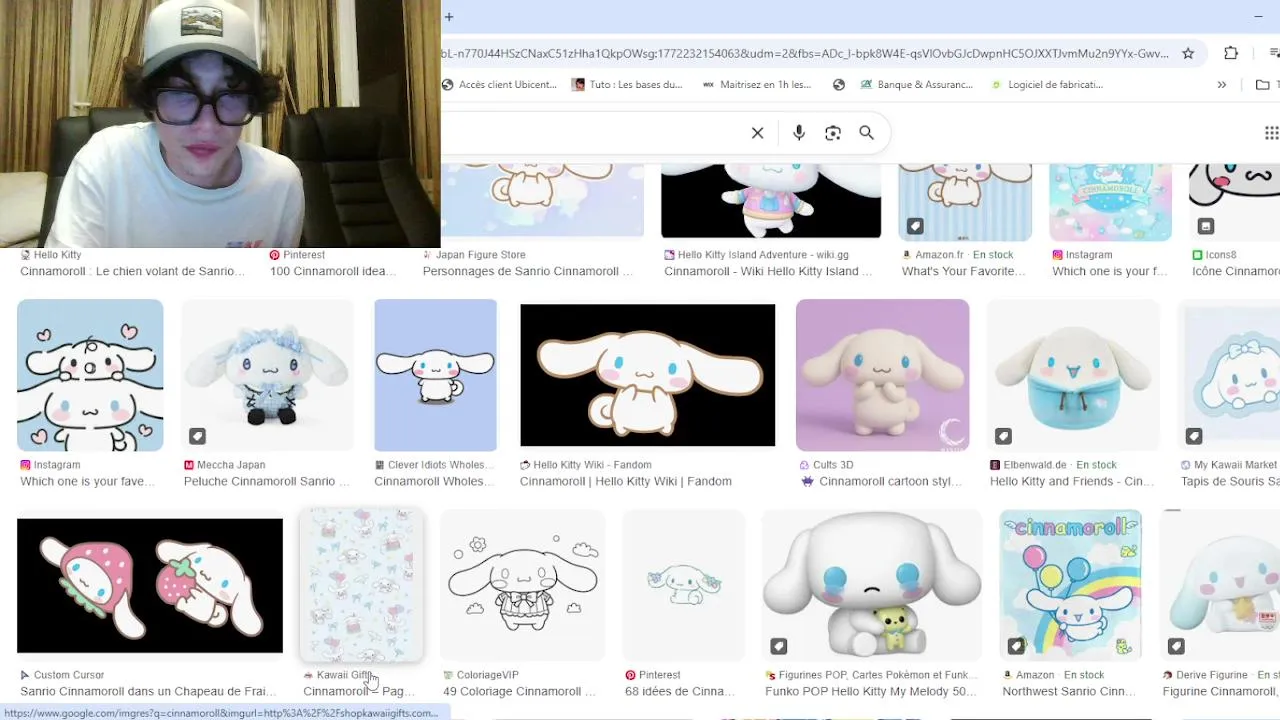Click the tag badge on Derive Figurine thumbnail

pos(1176,646)
